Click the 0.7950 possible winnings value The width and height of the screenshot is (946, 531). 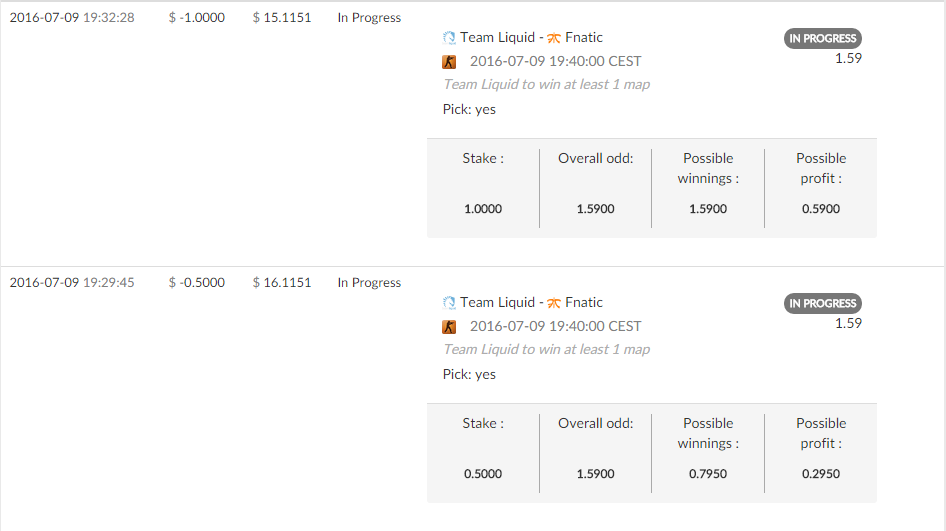tap(708, 474)
